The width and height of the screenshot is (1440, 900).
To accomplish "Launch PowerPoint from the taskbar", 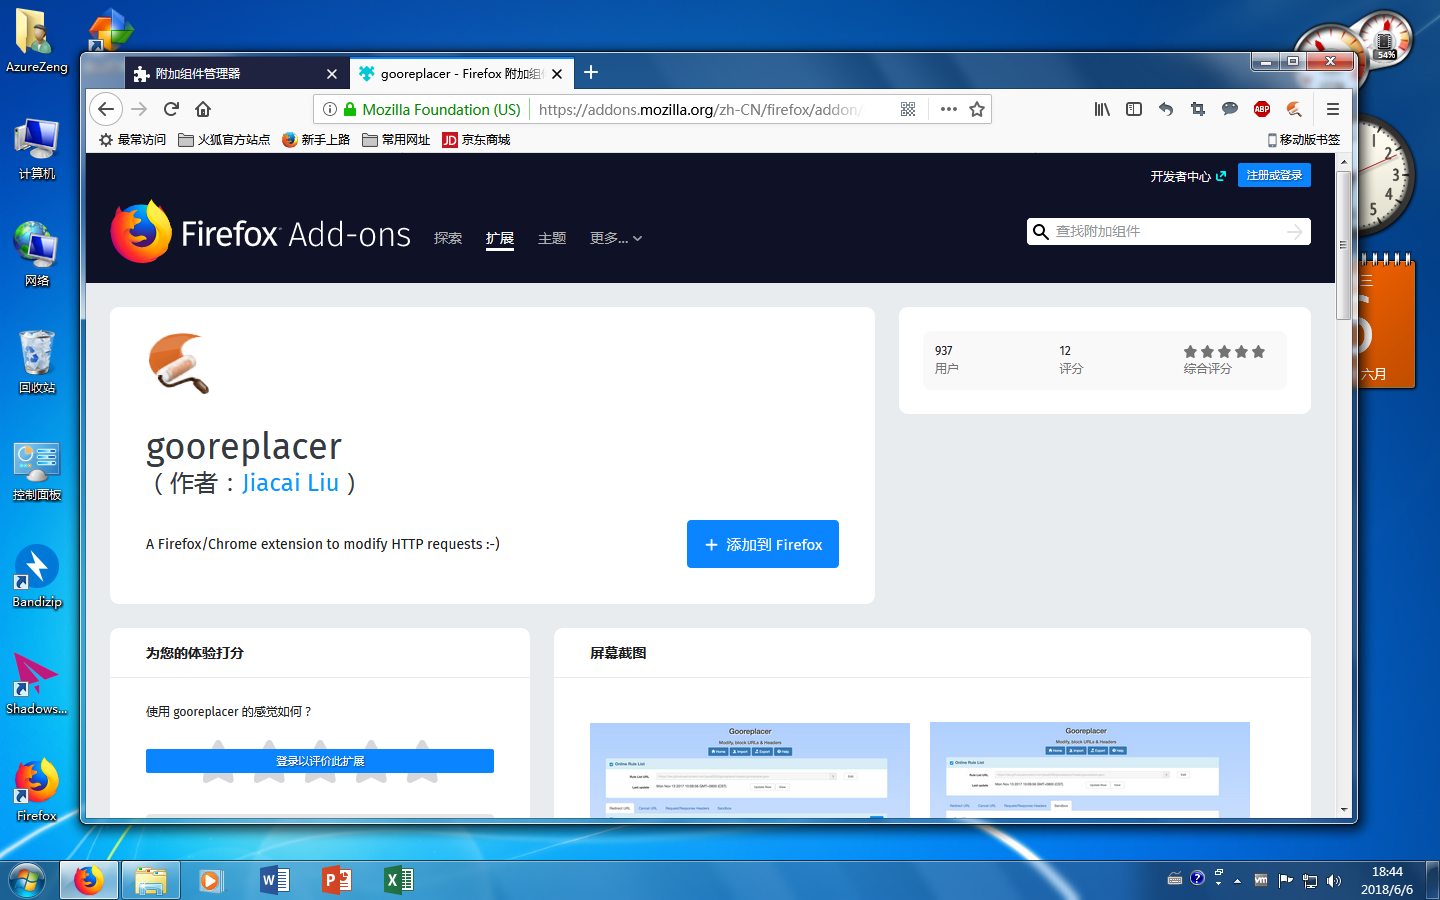I will pyautogui.click(x=336, y=880).
